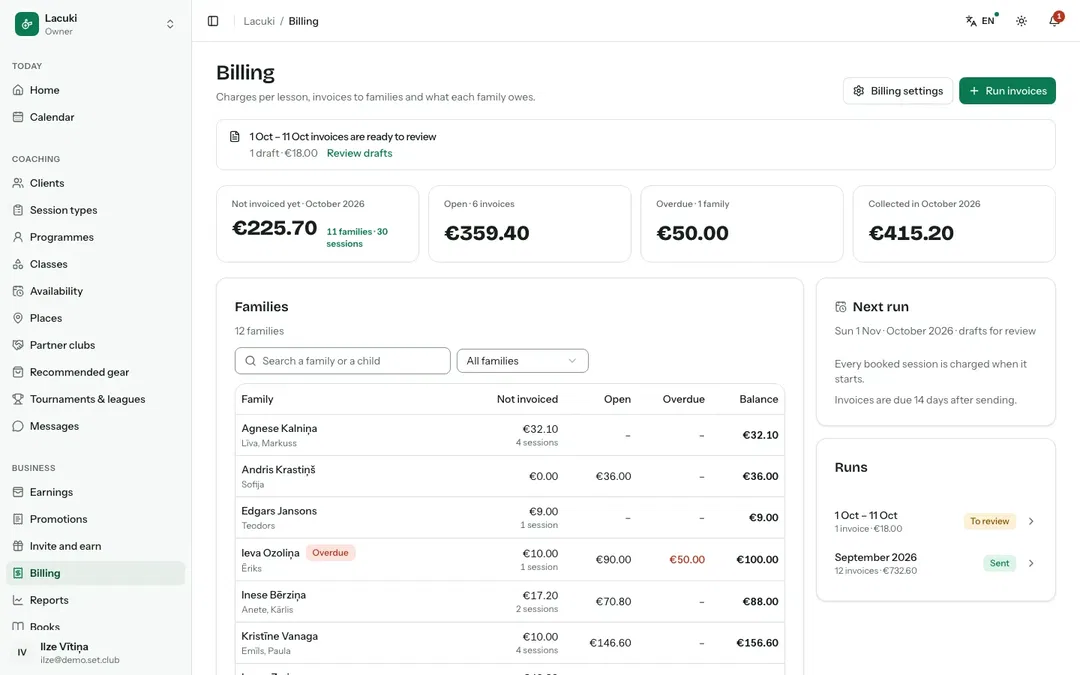Viewport: 1080px width, 675px height.
Task: Open Reports in the sidebar
Action: (96, 600)
